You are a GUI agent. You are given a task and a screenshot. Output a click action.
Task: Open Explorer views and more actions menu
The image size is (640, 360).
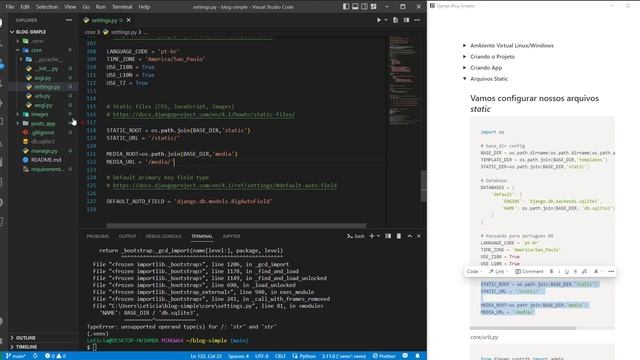coord(69,20)
